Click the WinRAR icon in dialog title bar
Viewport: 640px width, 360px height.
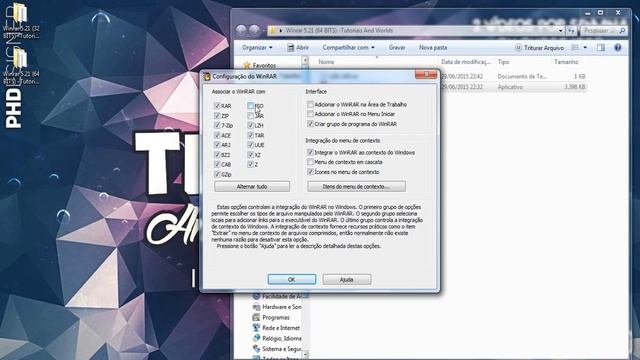tap(207, 76)
